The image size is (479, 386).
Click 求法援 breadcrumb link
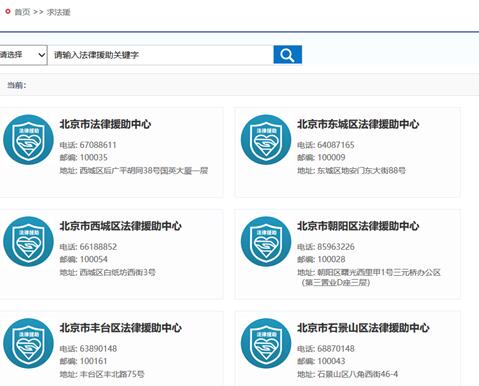[x=59, y=12]
